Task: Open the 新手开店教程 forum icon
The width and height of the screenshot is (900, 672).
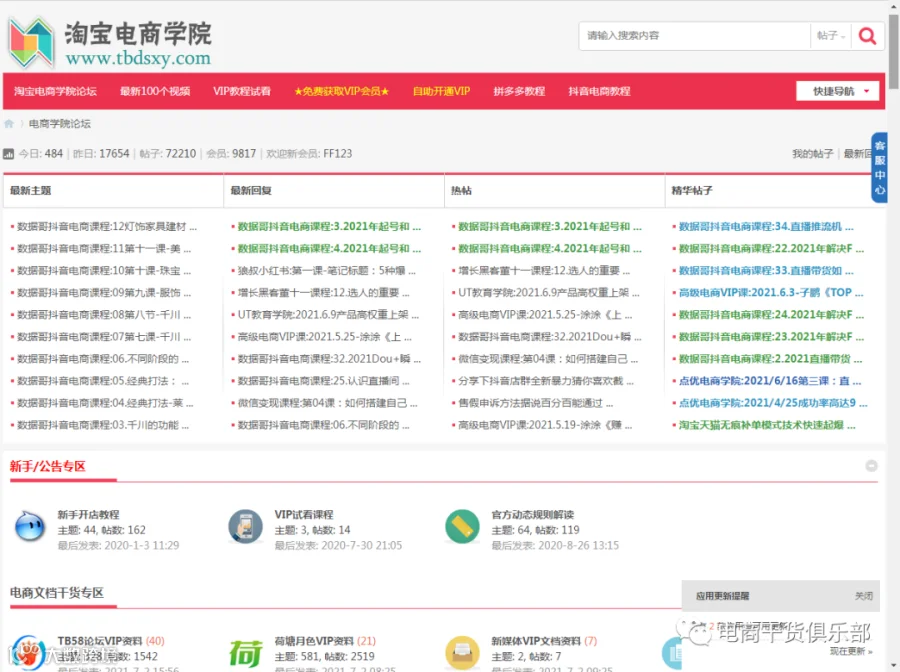Action: pos(30,526)
